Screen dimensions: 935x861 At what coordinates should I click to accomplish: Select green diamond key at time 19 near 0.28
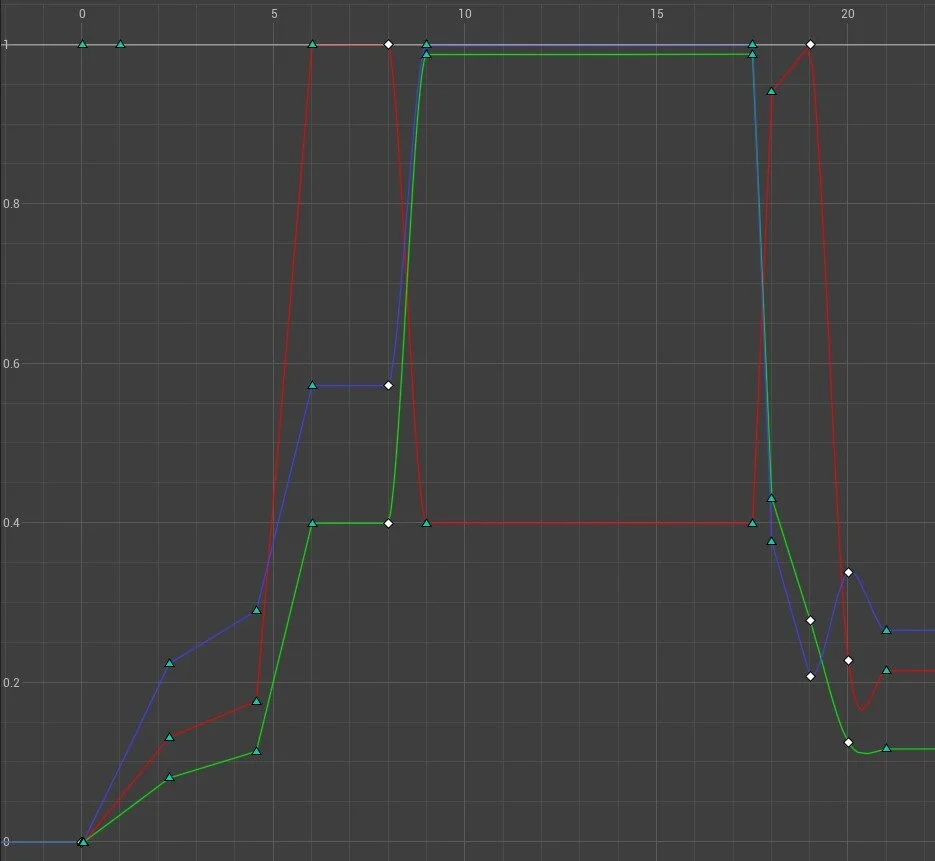[810, 621]
